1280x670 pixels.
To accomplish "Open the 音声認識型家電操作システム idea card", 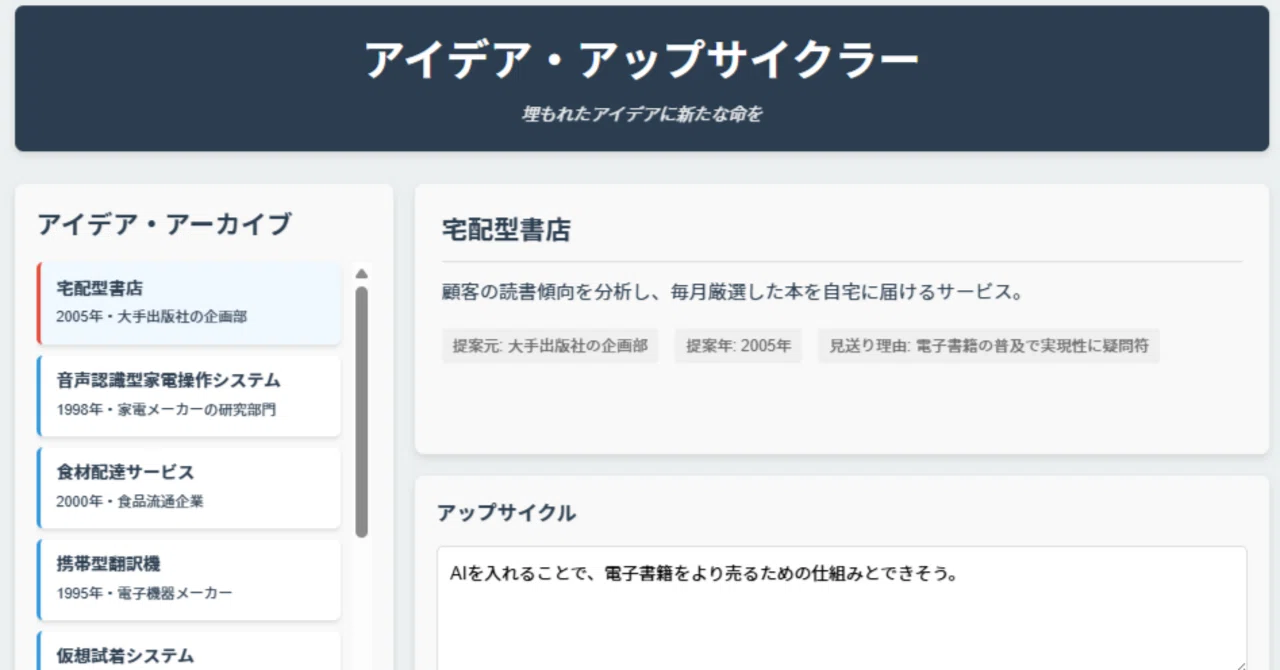I will (x=189, y=395).
